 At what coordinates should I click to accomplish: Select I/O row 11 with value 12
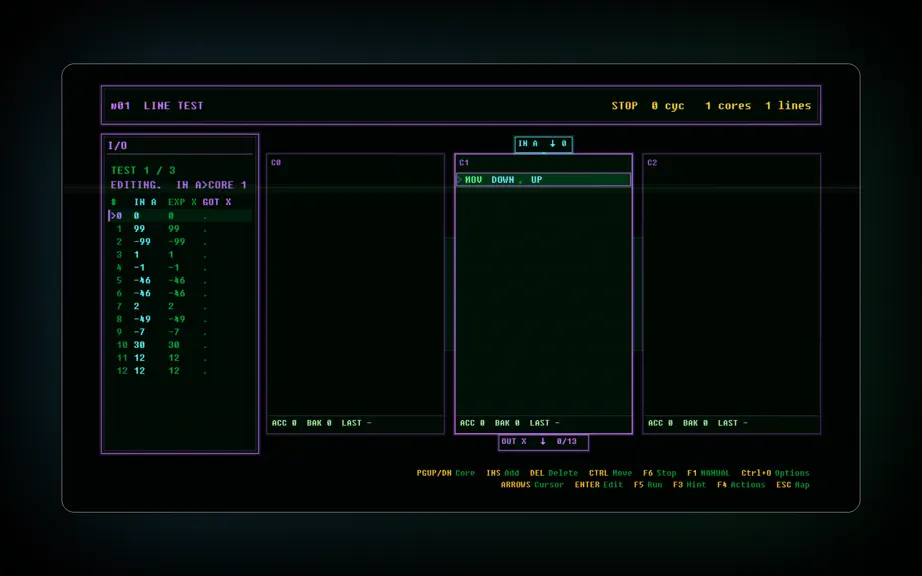[x=180, y=358]
